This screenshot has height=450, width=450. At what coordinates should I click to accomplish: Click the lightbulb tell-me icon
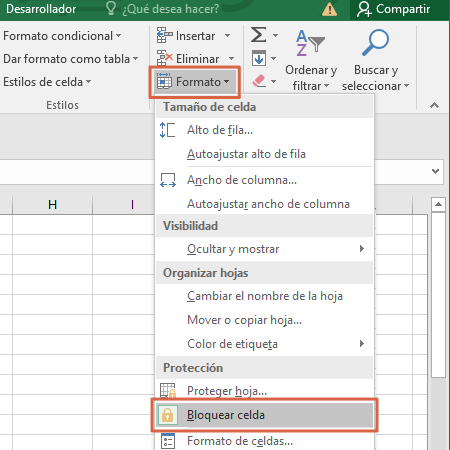tap(111, 8)
